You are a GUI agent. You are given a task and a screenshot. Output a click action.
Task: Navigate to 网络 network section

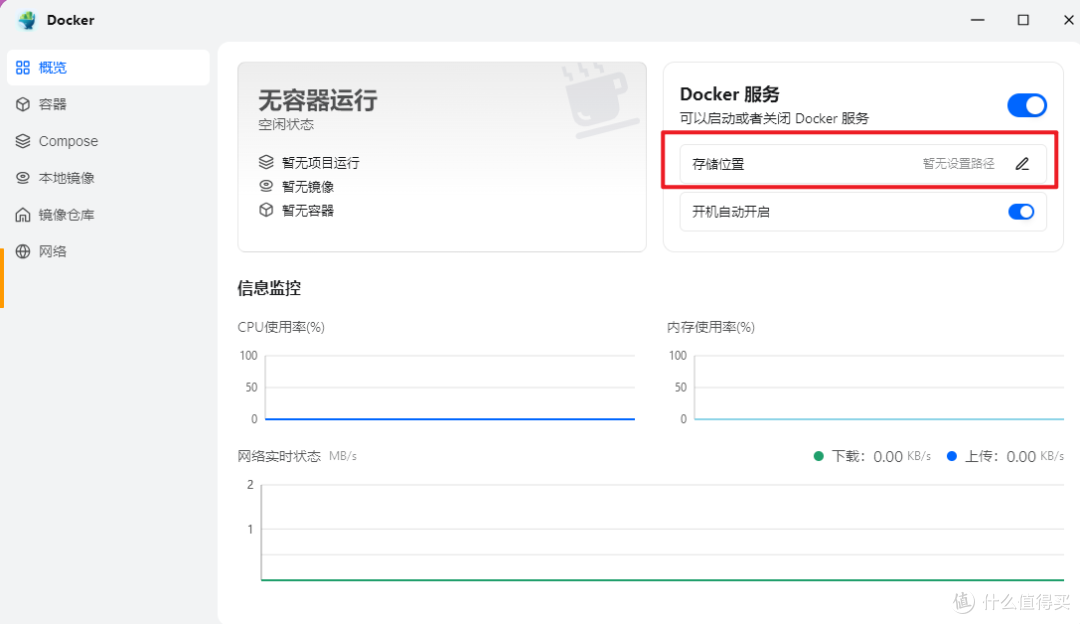[108, 251]
